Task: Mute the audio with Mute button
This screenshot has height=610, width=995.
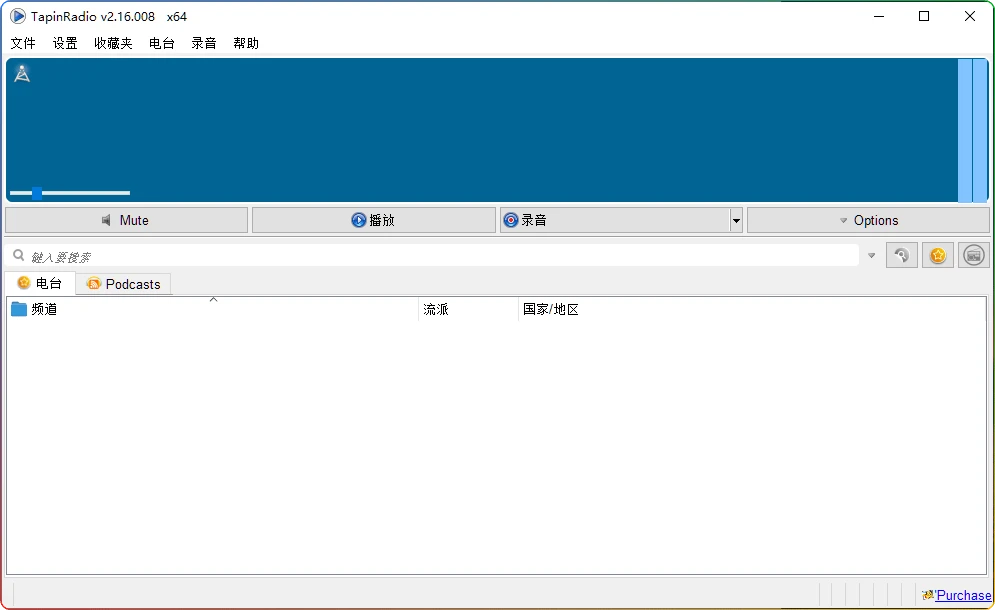Action: point(126,220)
